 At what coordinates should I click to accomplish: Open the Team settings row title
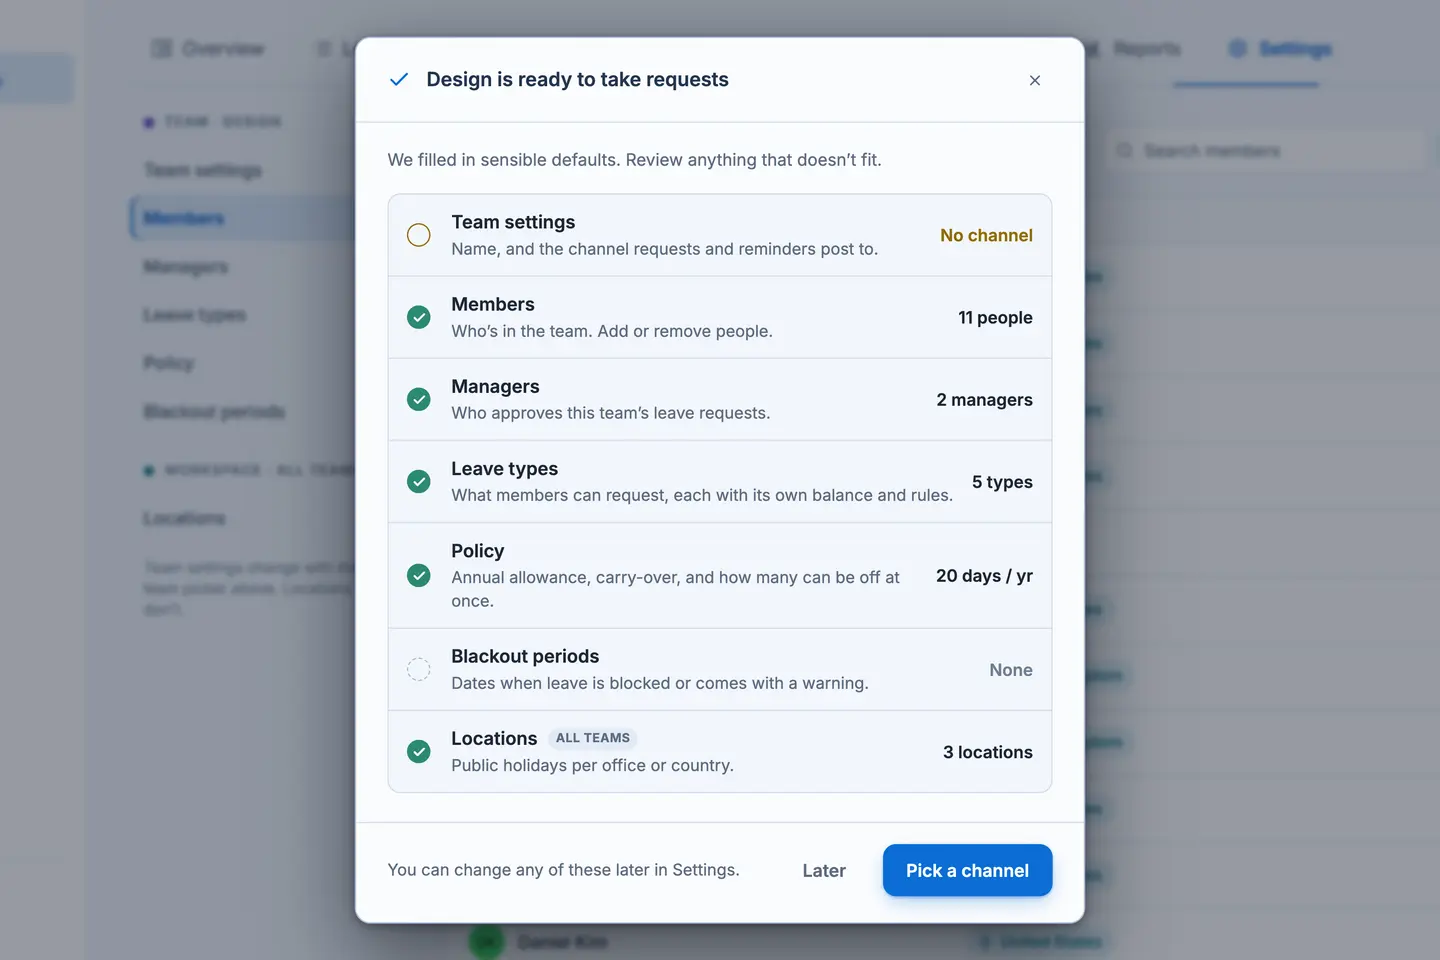(x=513, y=222)
